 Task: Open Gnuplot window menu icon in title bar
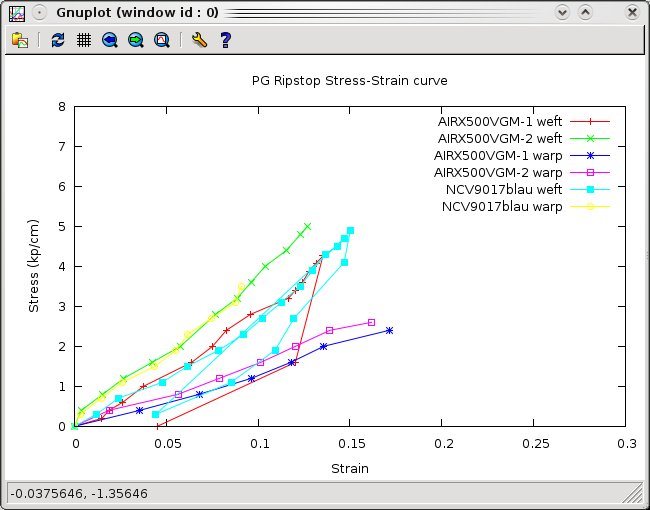point(17,13)
